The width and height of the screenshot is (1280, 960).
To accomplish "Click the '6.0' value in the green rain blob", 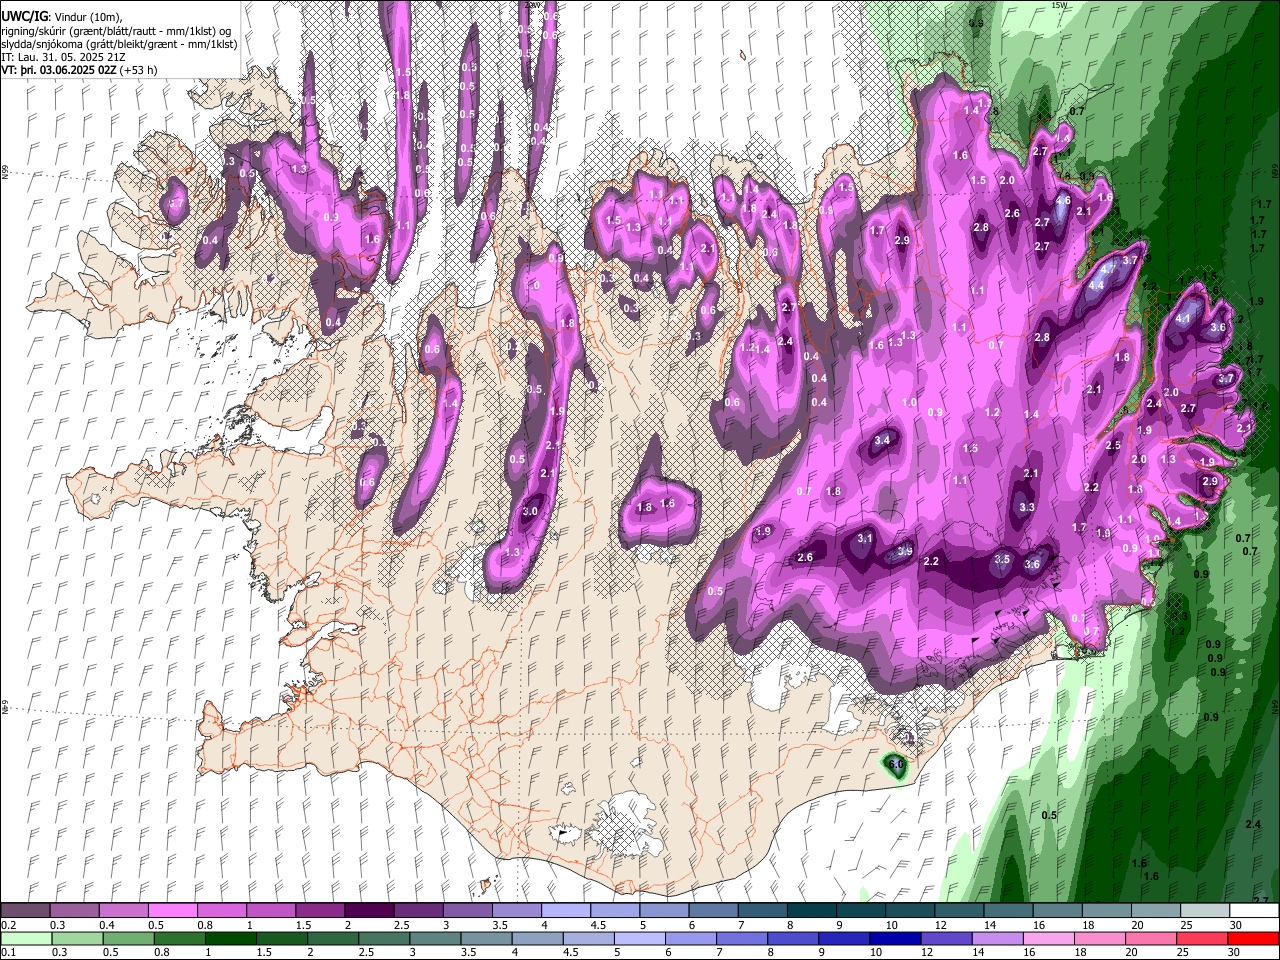I will [x=896, y=765].
